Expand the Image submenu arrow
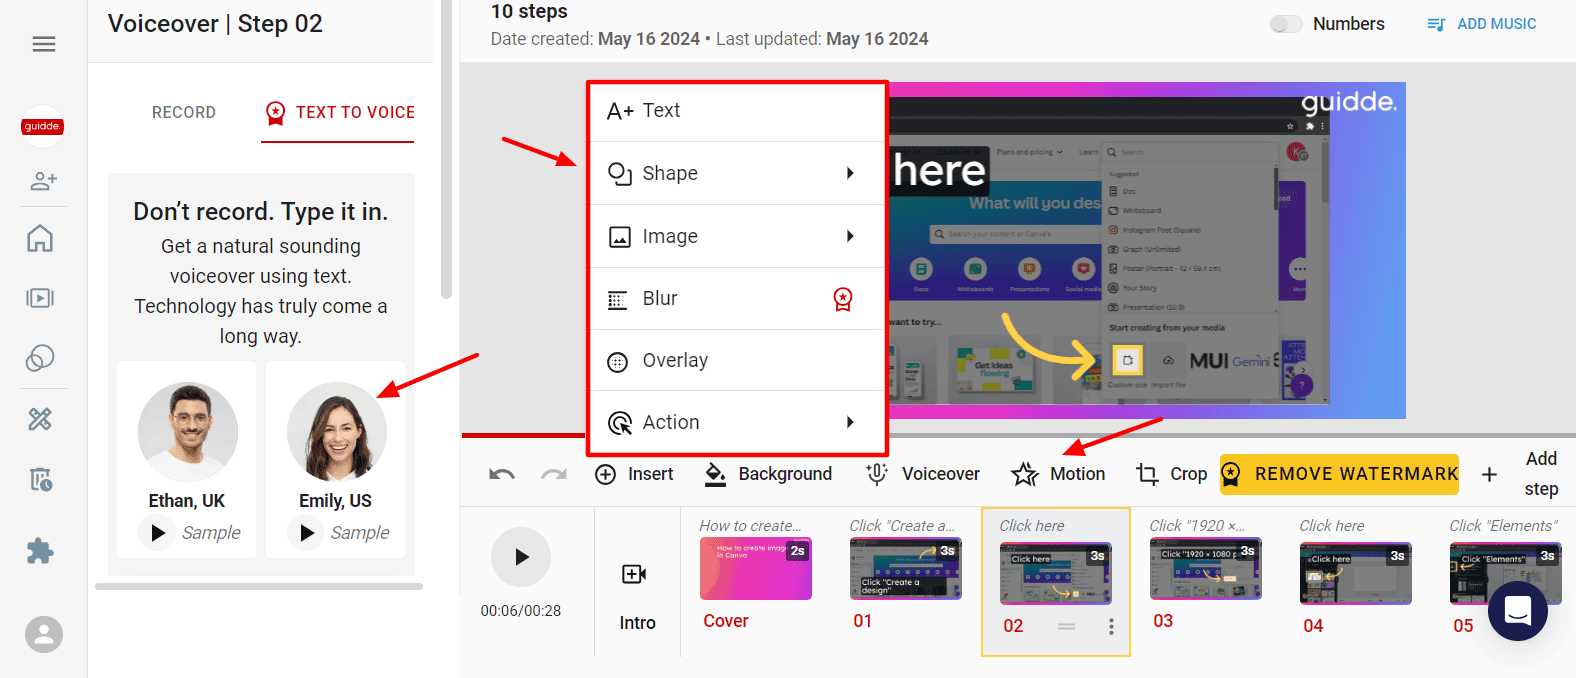 point(850,236)
